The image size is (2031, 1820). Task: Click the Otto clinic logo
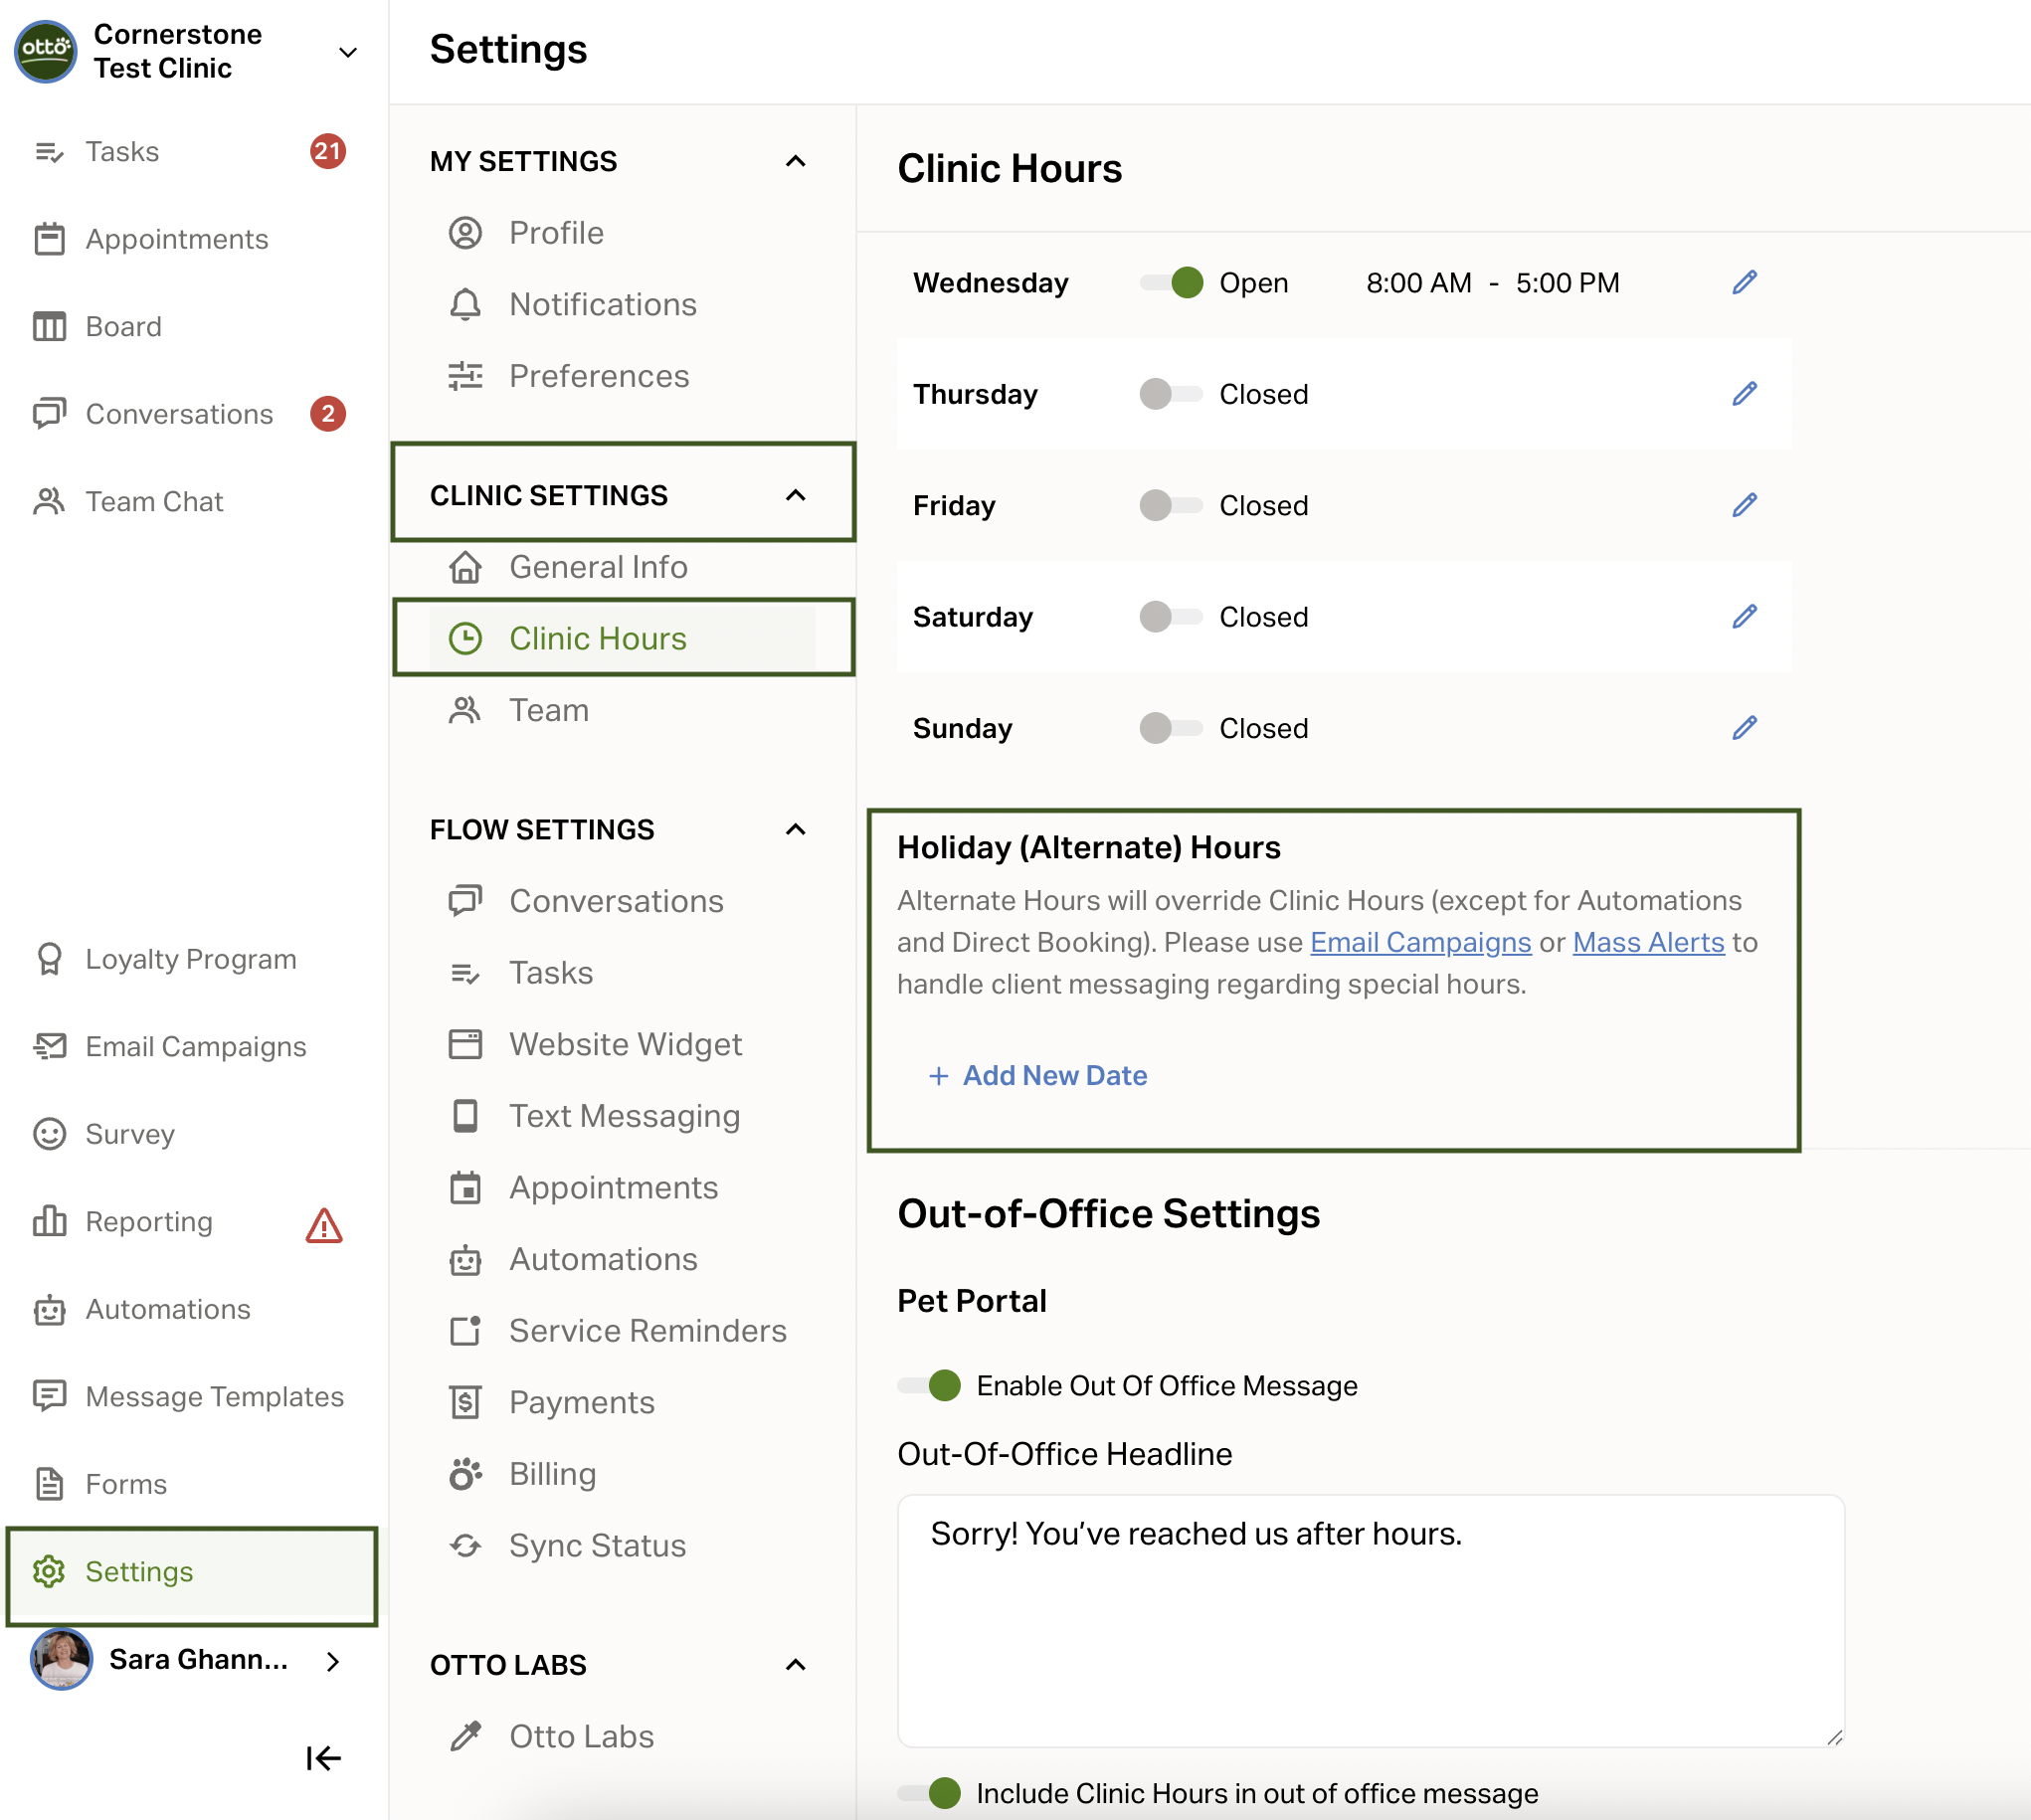pyautogui.click(x=45, y=51)
